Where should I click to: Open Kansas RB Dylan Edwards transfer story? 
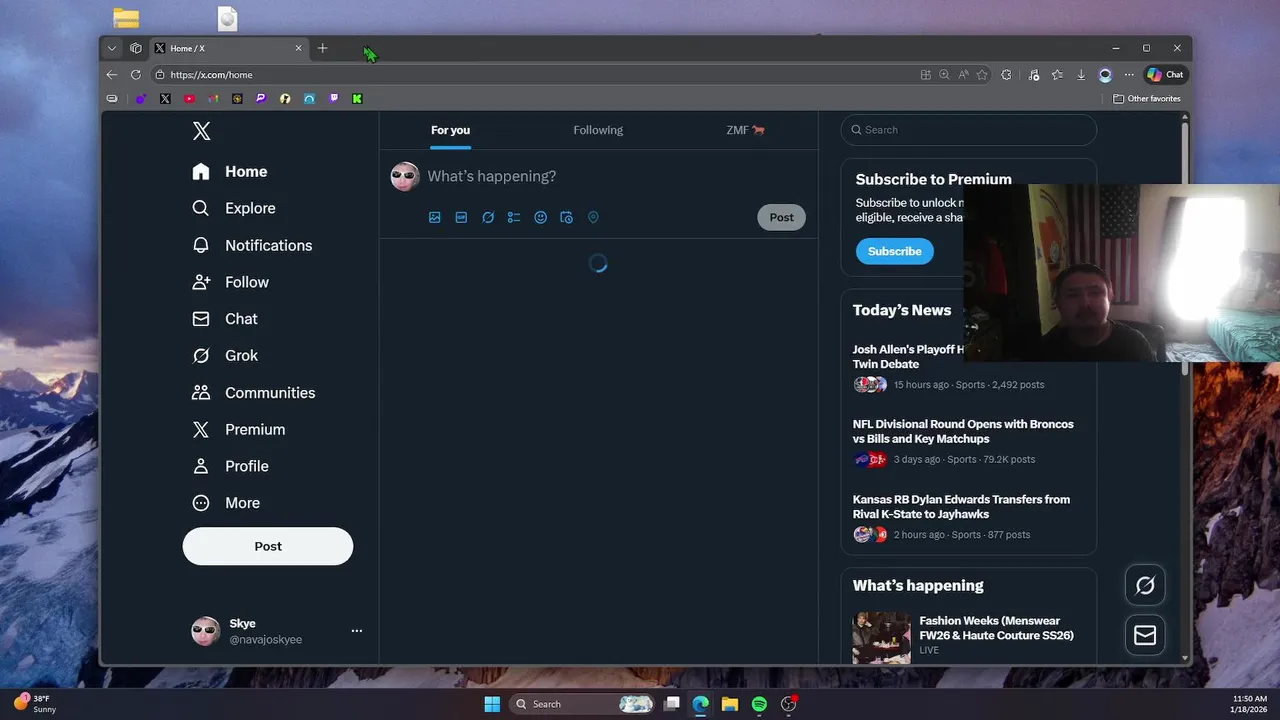[961, 506]
